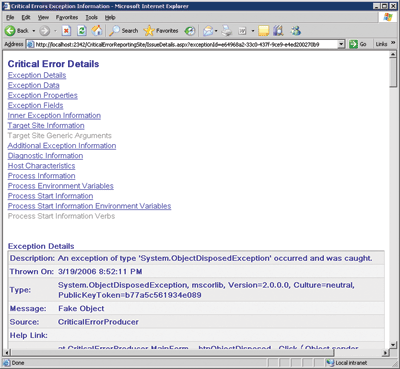This screenshot has height=369, width=400.
Task: Click the Research books icon
Action: (278, 31)
